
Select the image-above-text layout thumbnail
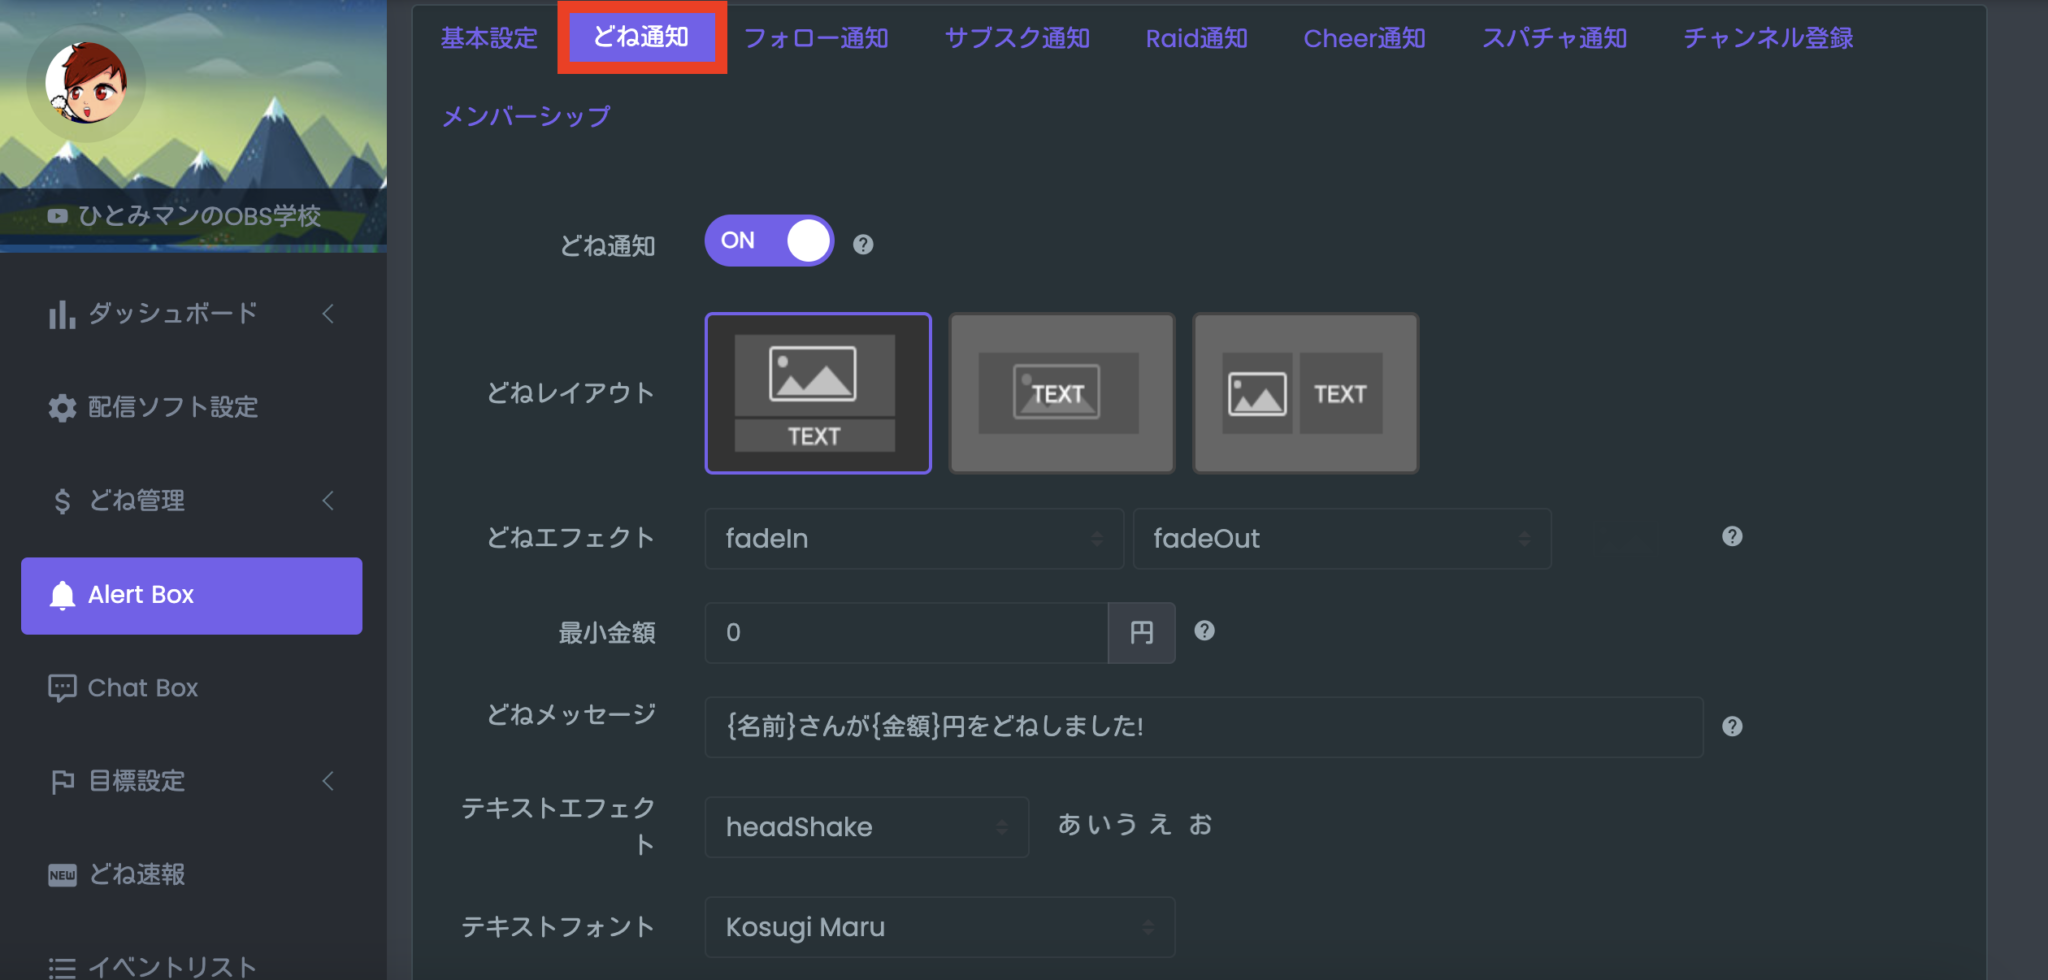tap(817, 393)
